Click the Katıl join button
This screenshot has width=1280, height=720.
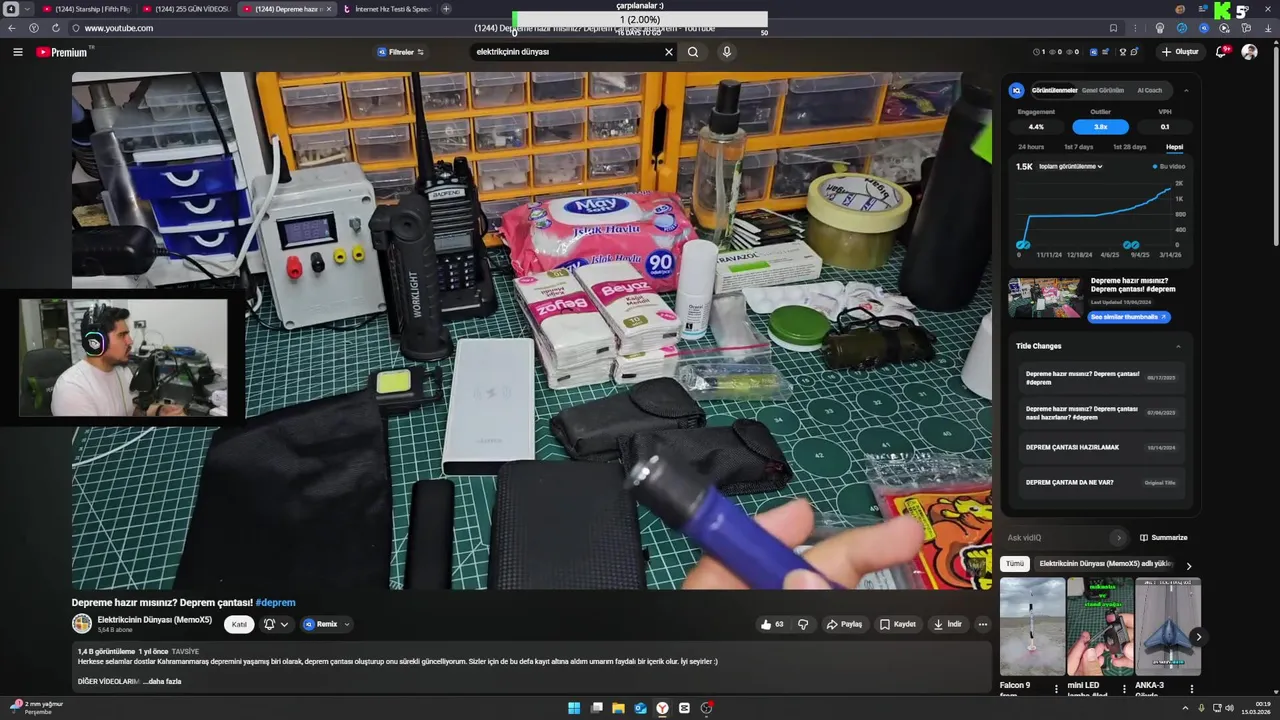(x=239, y=624)
